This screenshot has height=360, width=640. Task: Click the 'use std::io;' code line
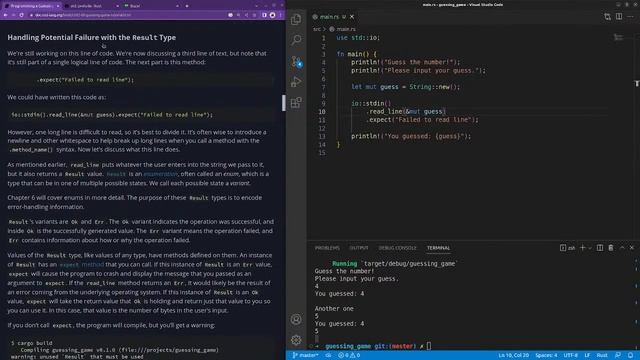(358, 38)
